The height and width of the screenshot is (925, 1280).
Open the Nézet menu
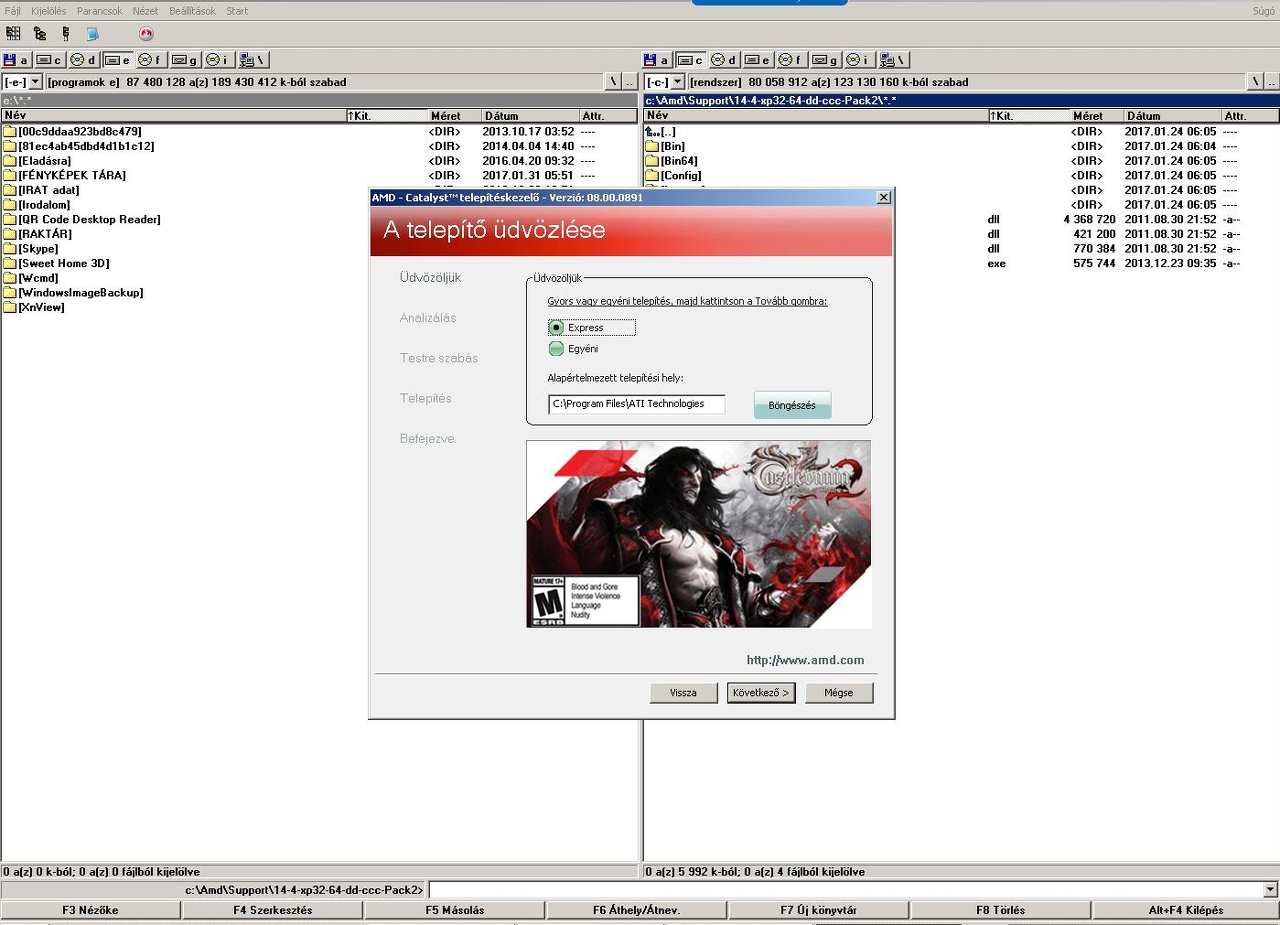(146, 11)
